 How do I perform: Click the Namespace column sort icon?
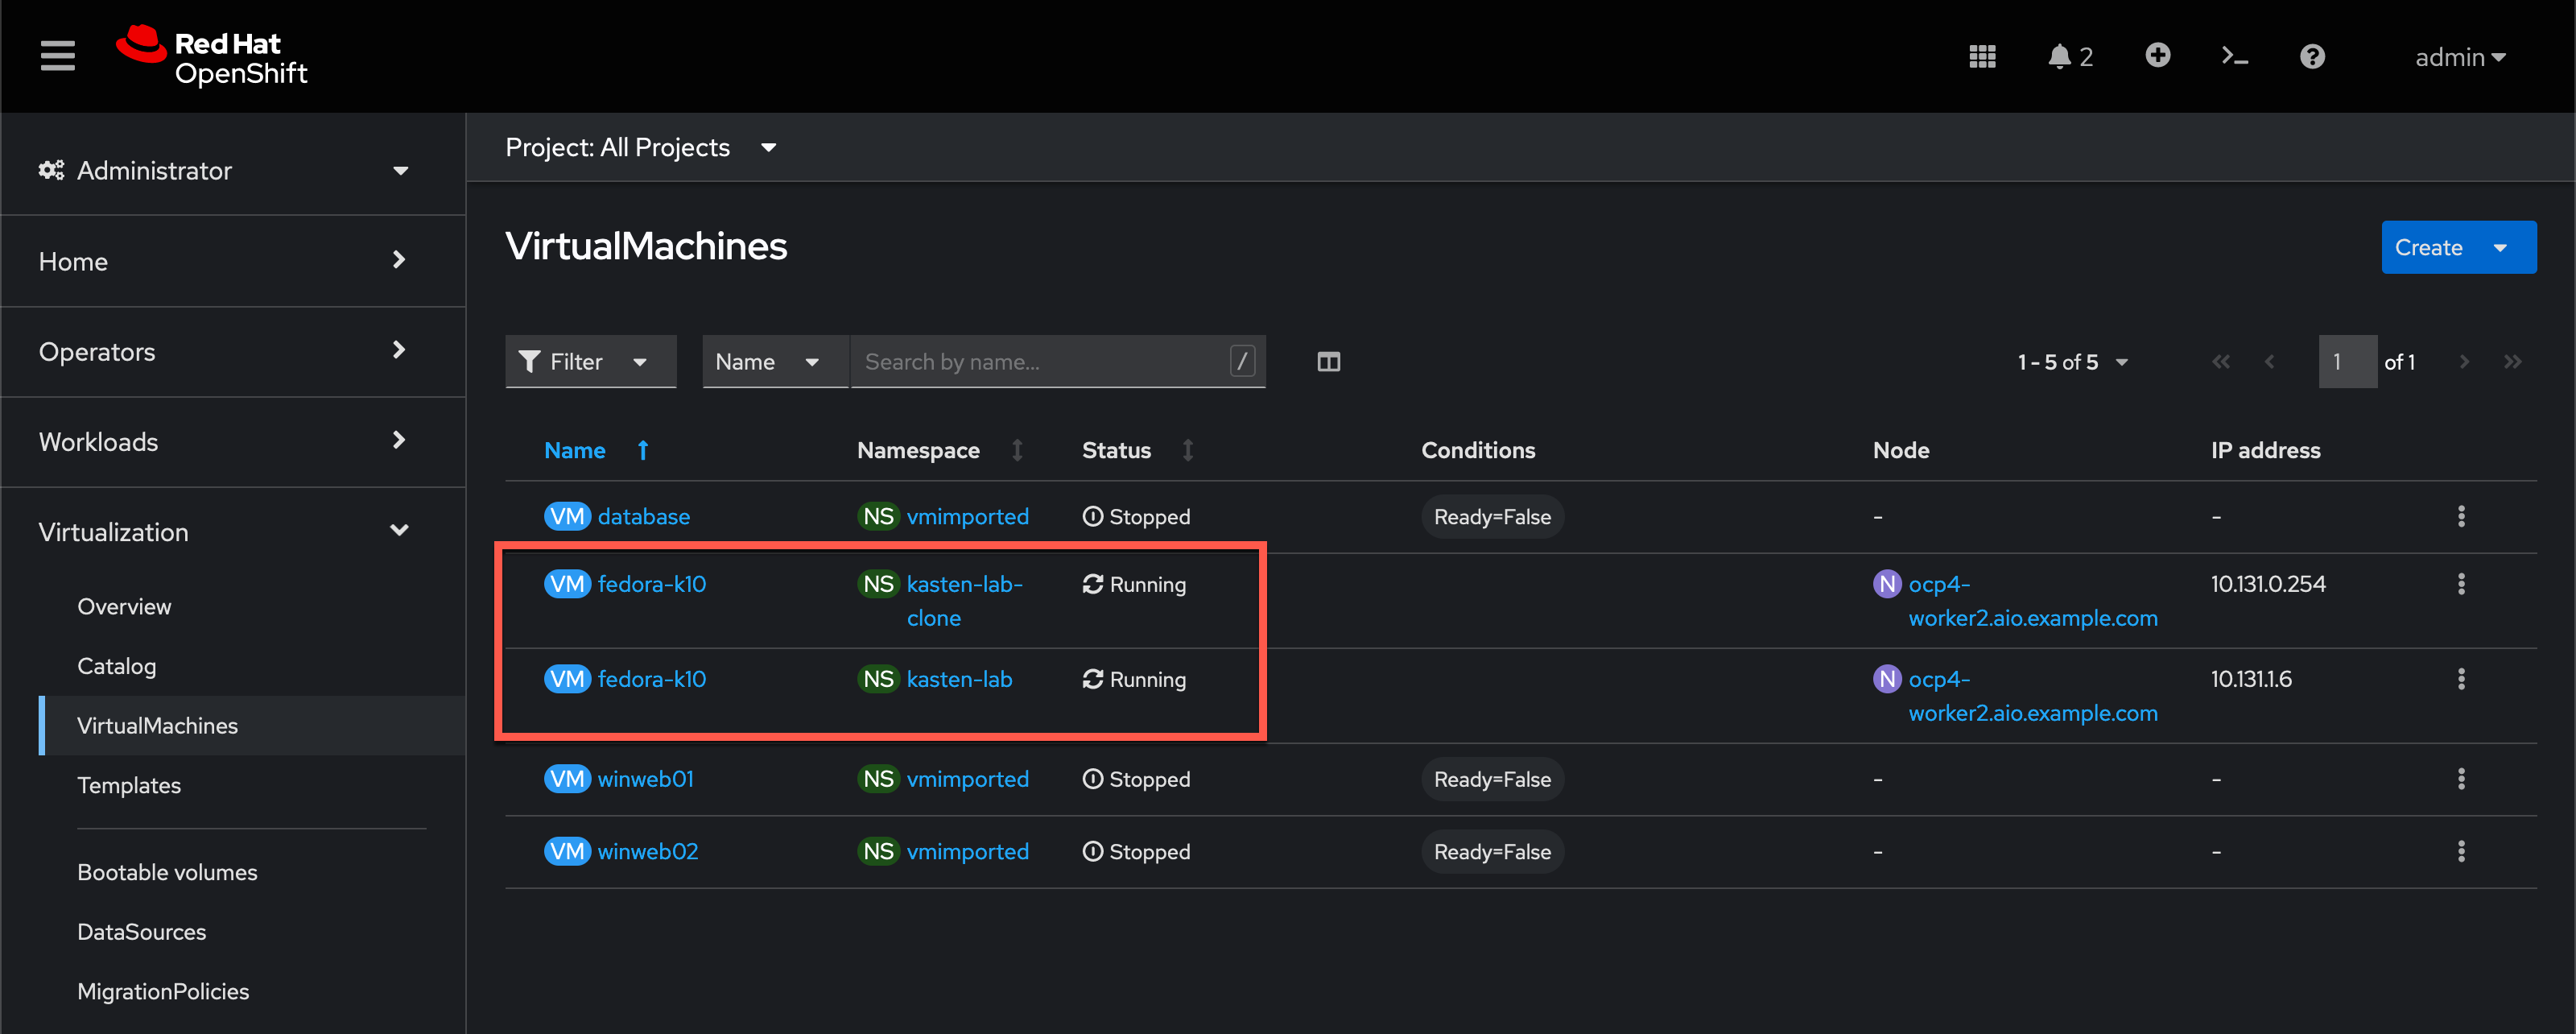point(1017,450)
